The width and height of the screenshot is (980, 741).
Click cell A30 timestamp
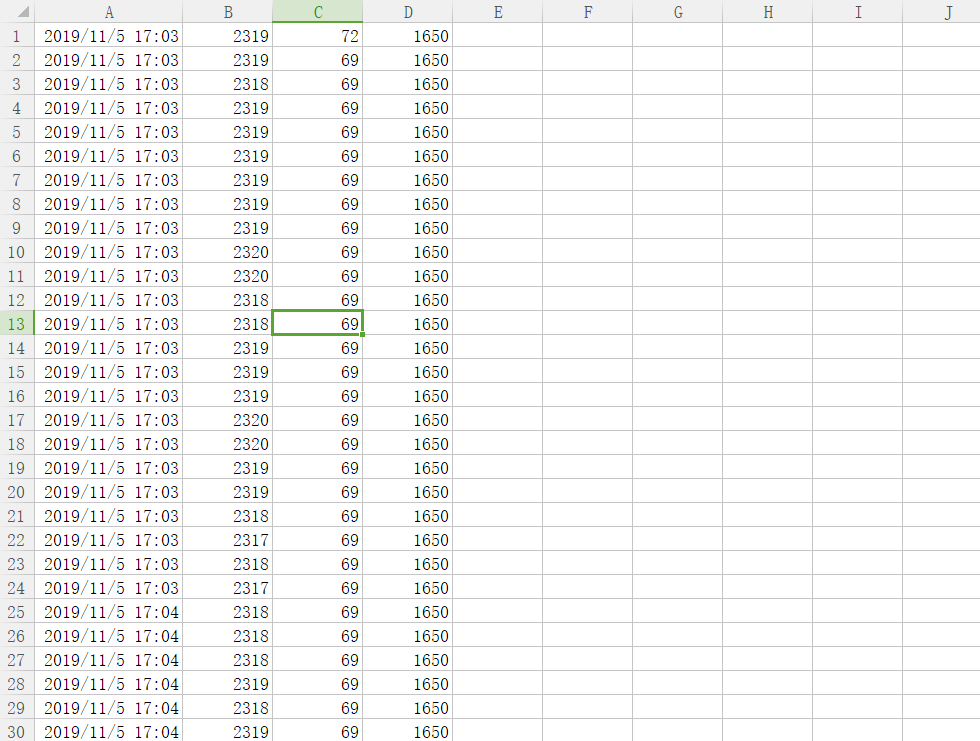109,731
